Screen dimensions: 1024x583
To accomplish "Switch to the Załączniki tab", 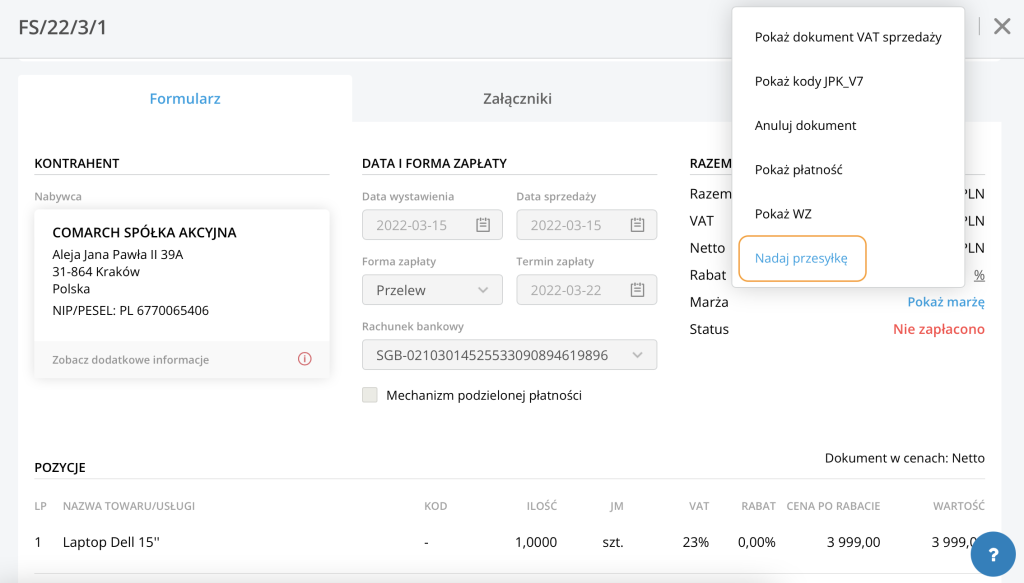I will (x=517, y=99).
